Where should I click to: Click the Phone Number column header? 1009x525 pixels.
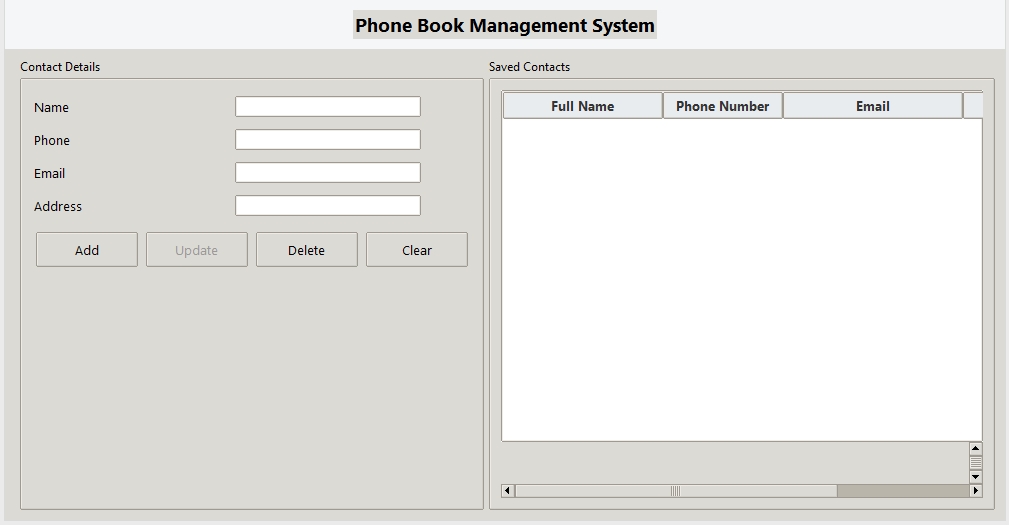click(x=722, y=106)
